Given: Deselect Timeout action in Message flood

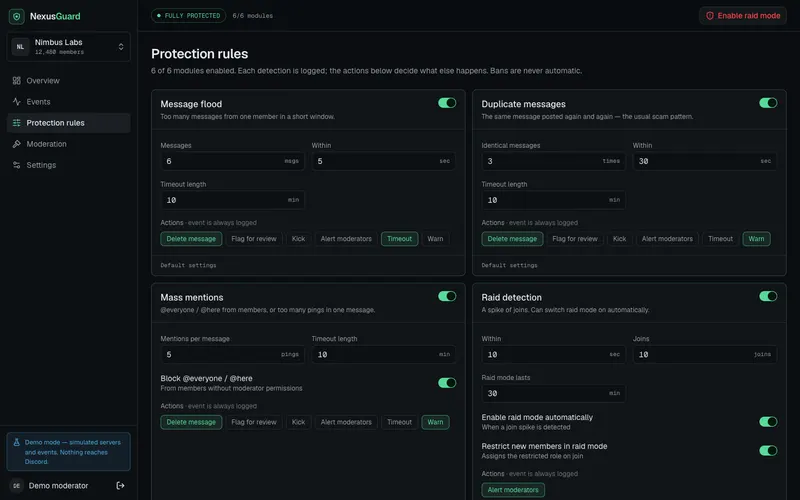Looking at the screenshot, I should click(x=399, y=239).
